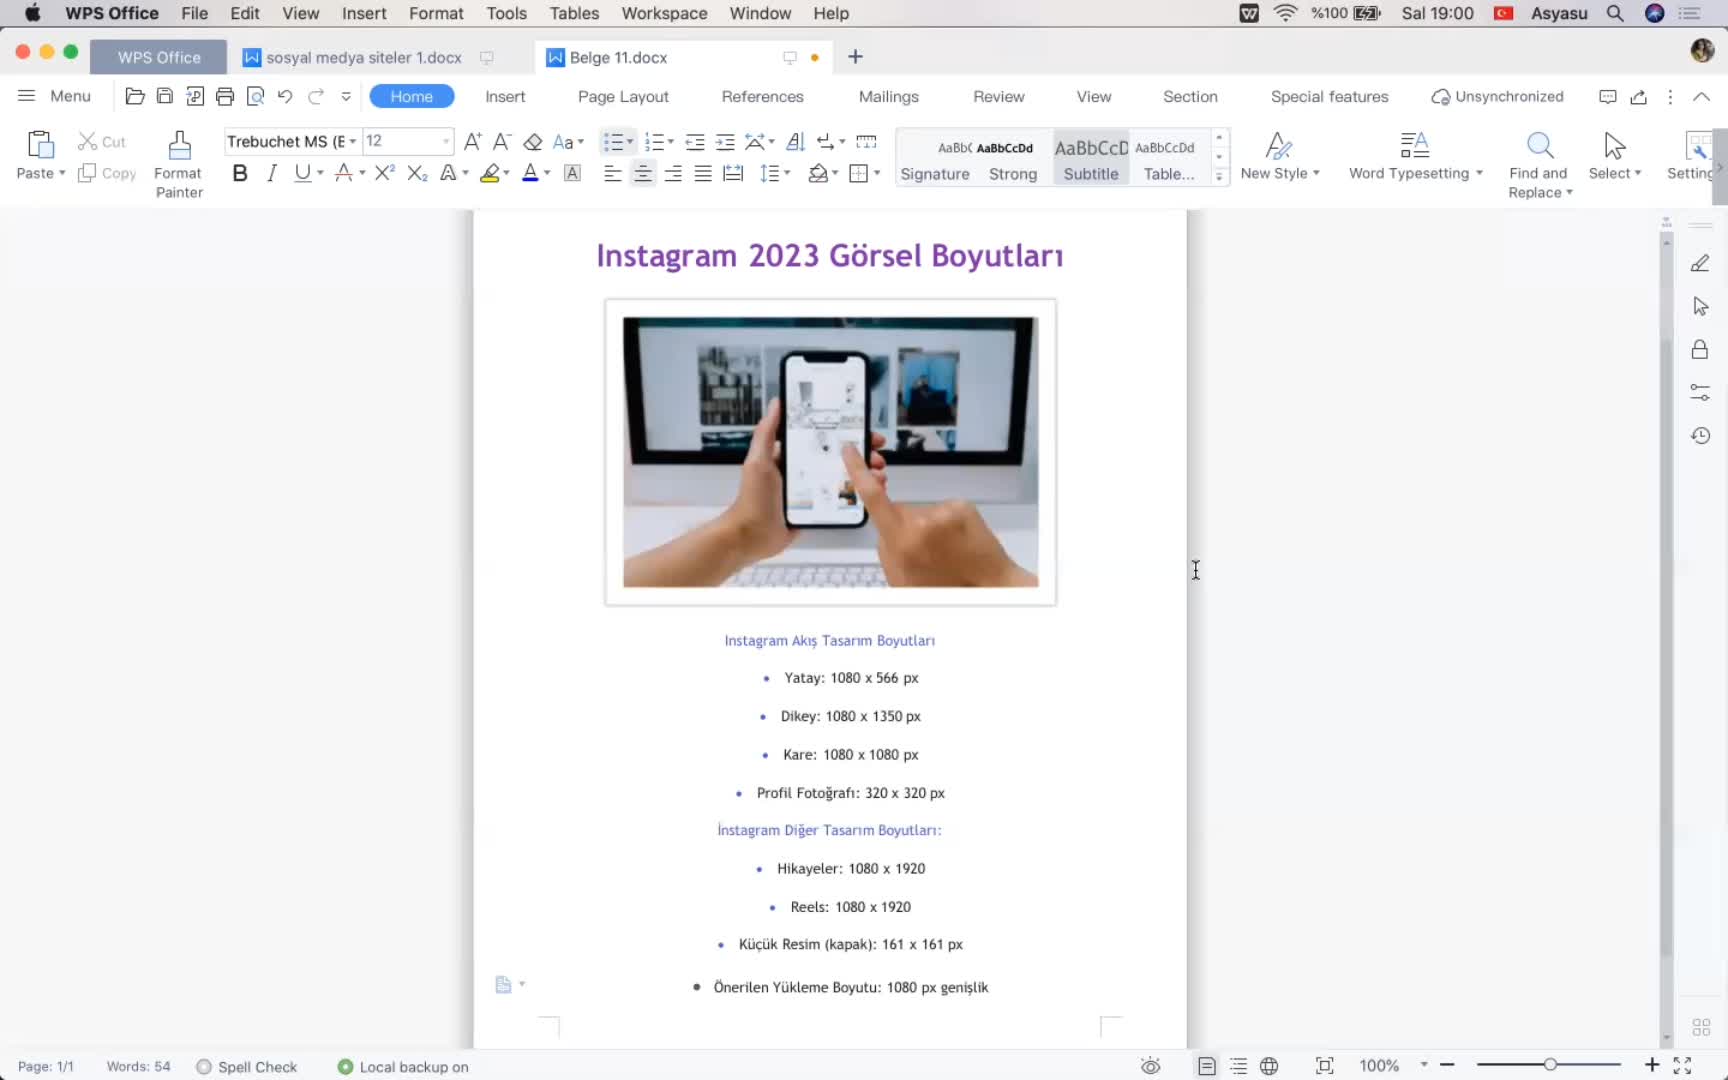Open the Menu button
The width and height of the screenshot is (1728, 1080).
[55, 96]
